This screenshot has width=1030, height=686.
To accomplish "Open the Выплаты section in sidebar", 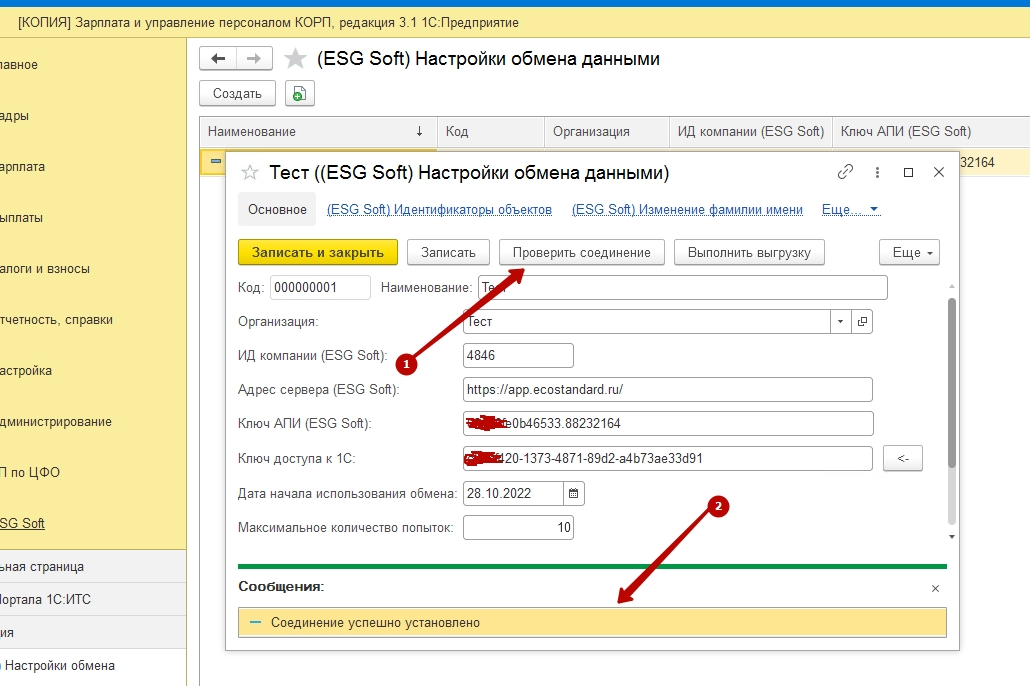I will click(21, 218).
